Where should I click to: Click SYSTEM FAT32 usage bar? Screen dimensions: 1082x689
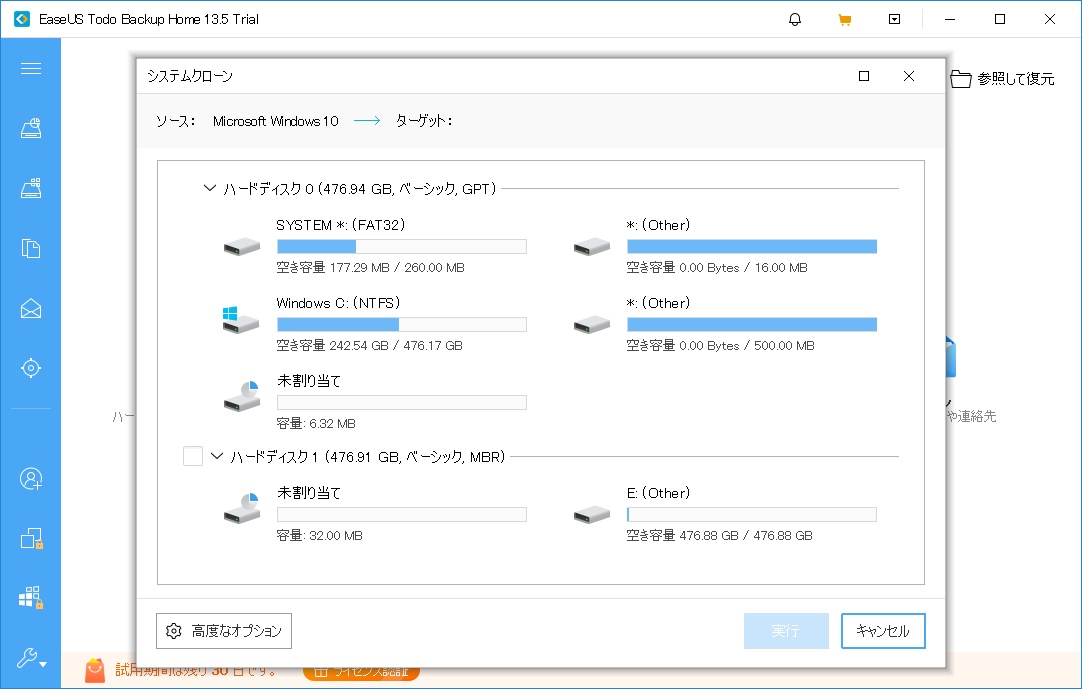pos(402,246)
